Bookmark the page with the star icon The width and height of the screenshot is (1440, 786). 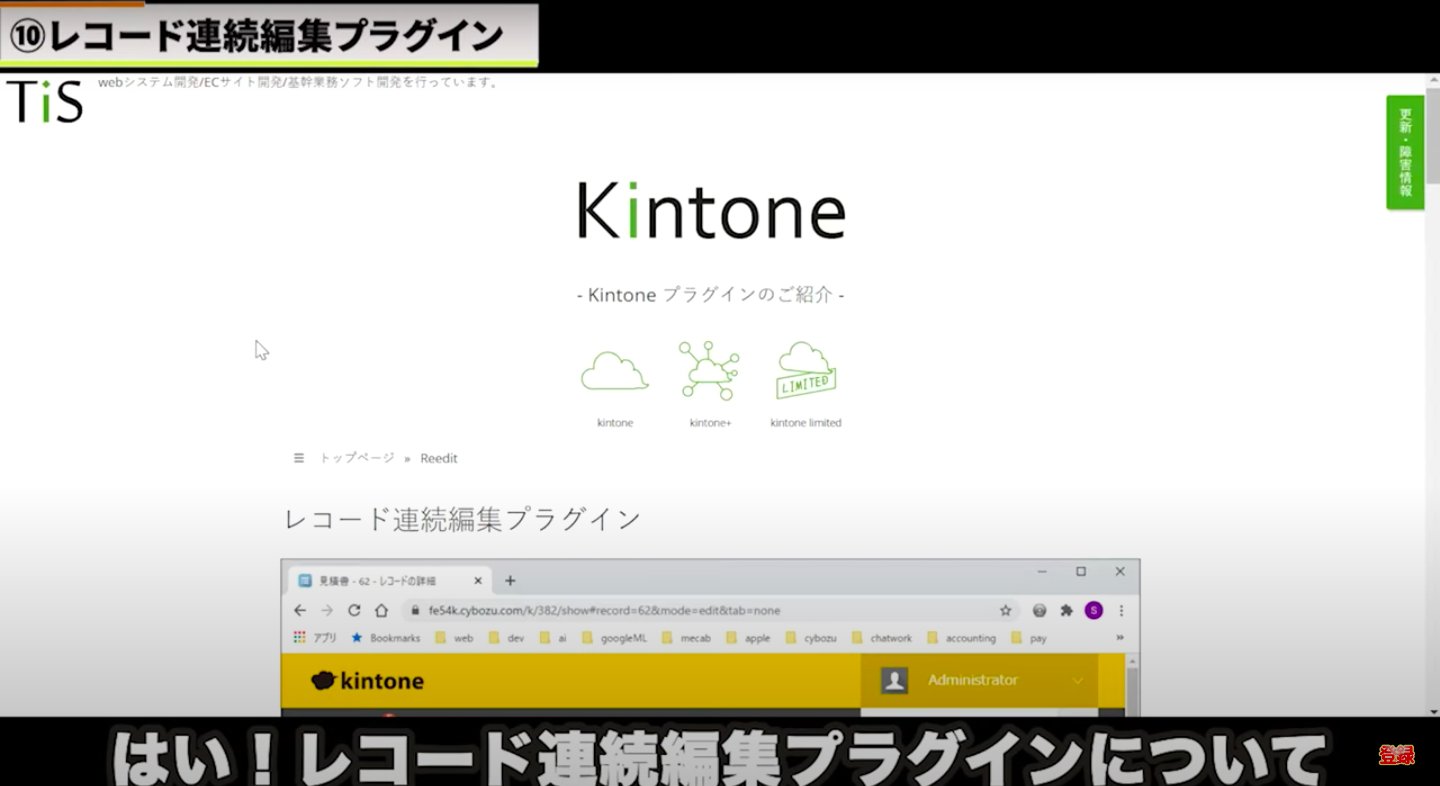(1006, 610)
